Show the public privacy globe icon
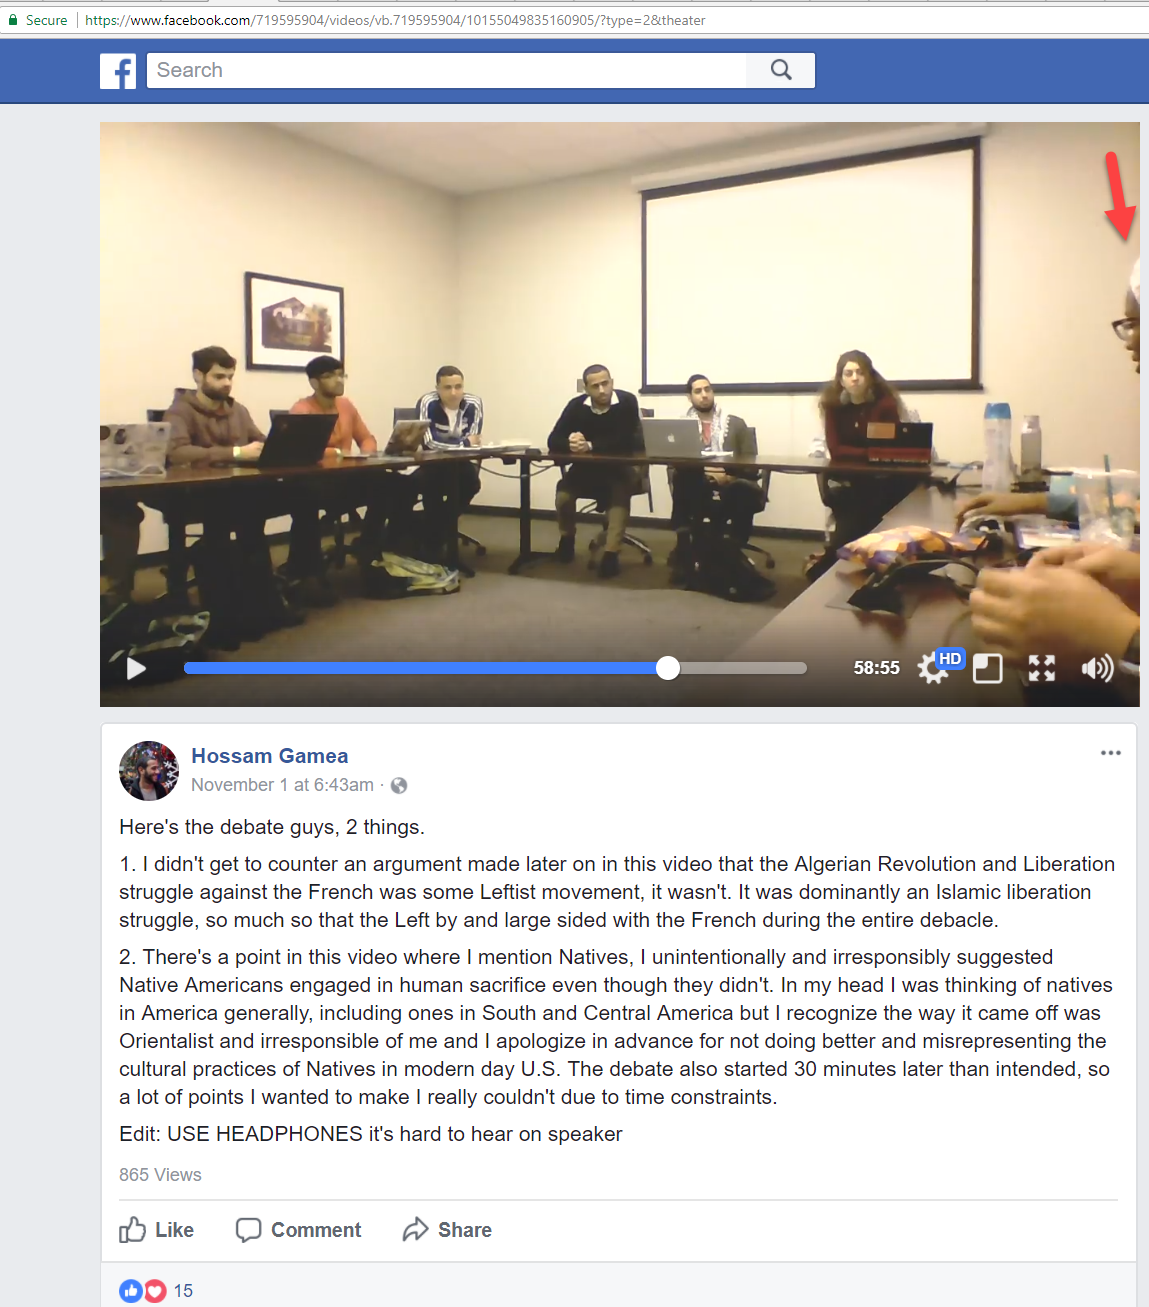 [x=399, y=786]
